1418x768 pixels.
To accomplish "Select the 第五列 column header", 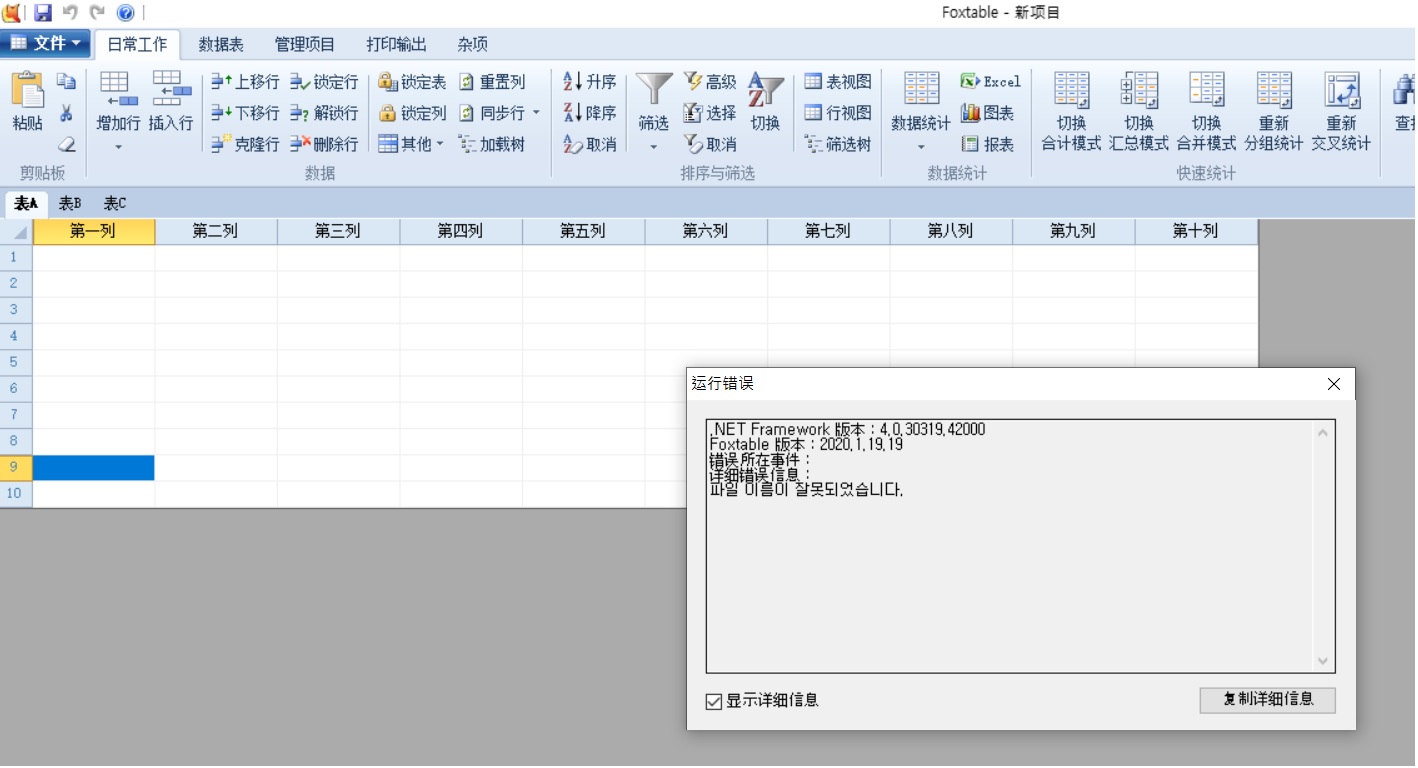I will (583, 231).
